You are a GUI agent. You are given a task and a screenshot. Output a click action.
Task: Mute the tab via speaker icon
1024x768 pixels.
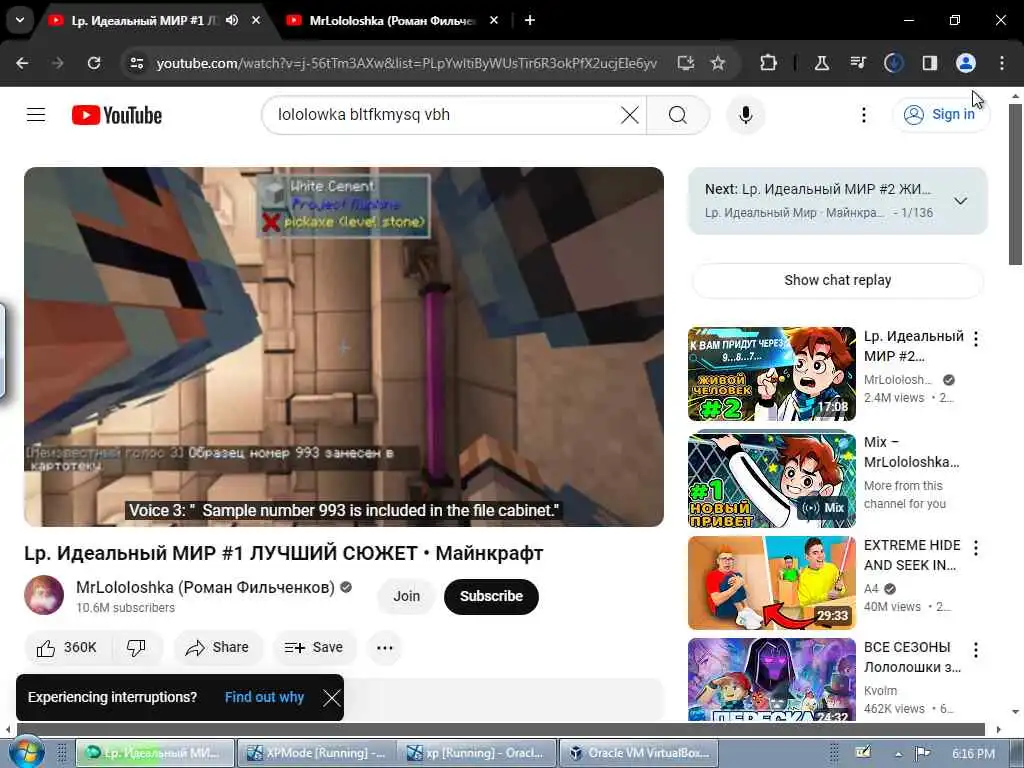coord(232,20)
